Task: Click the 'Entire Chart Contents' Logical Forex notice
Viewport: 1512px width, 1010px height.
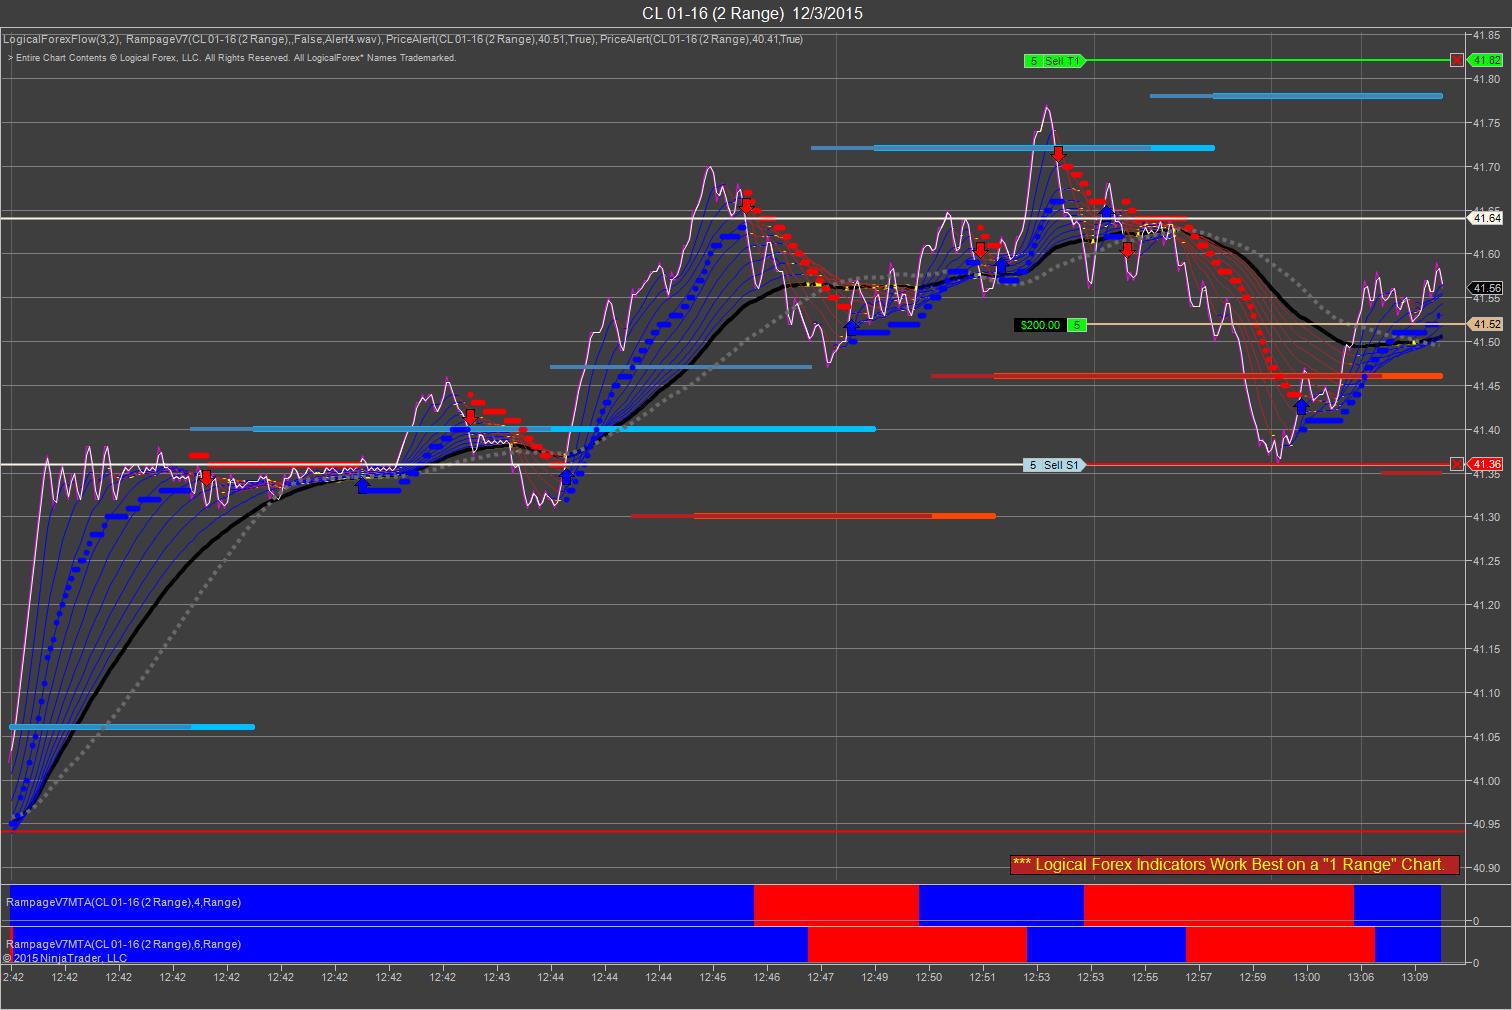Action: (x=232, y=58)
